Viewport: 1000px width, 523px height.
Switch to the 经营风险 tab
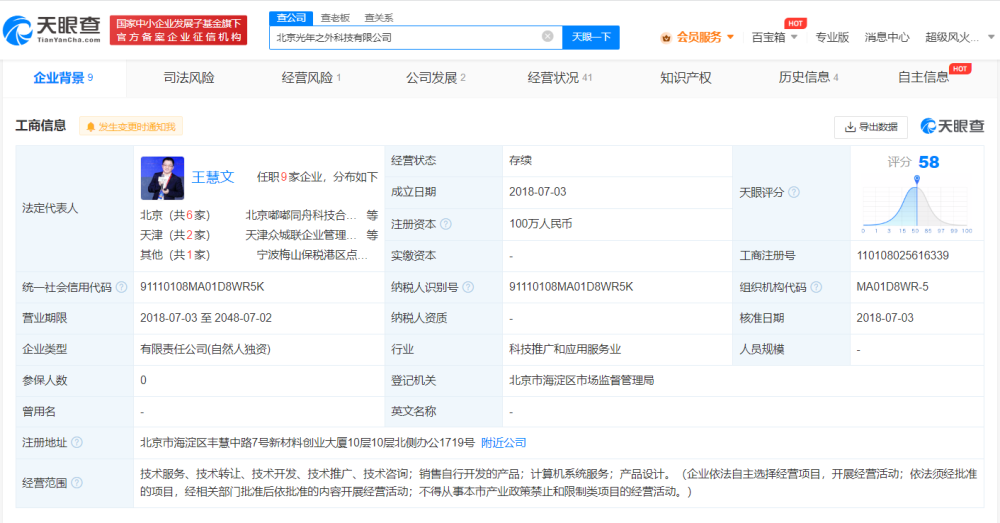pos(311,78)
